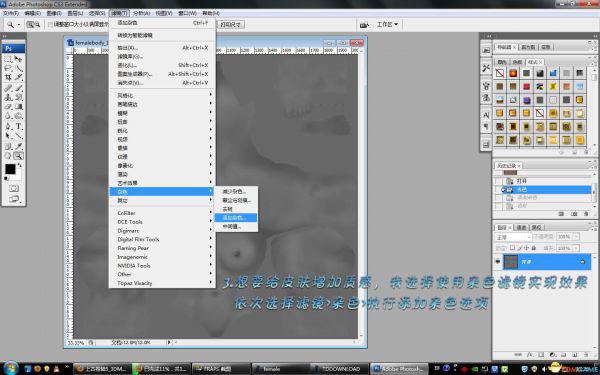Screen dimensions: 600x375
Task: Open the Paragraph panel from the dock
Action: [x=486, y=126]
